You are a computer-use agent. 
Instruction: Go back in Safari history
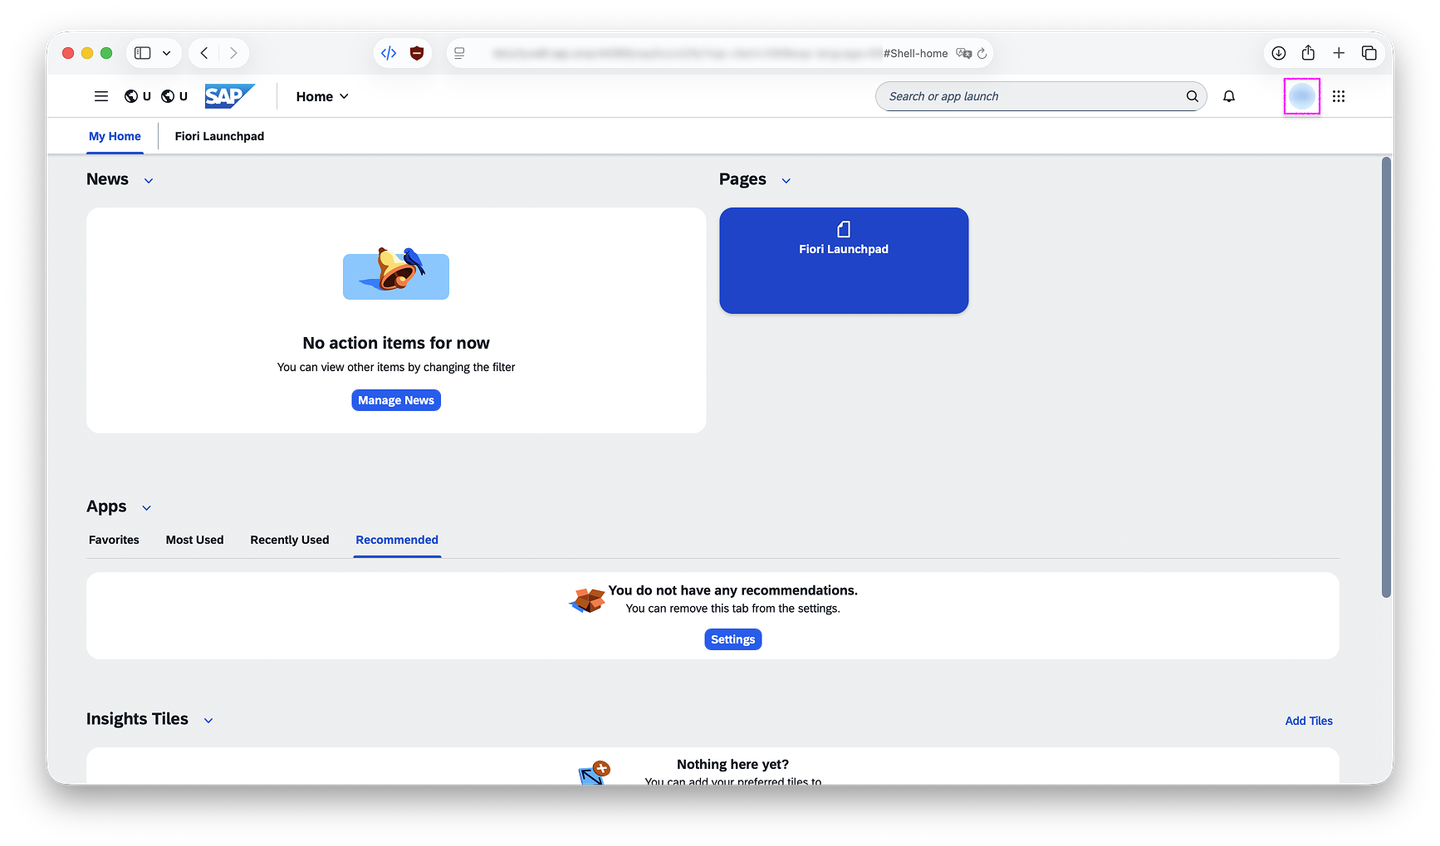pyautogui.click(x=204, y=53)
